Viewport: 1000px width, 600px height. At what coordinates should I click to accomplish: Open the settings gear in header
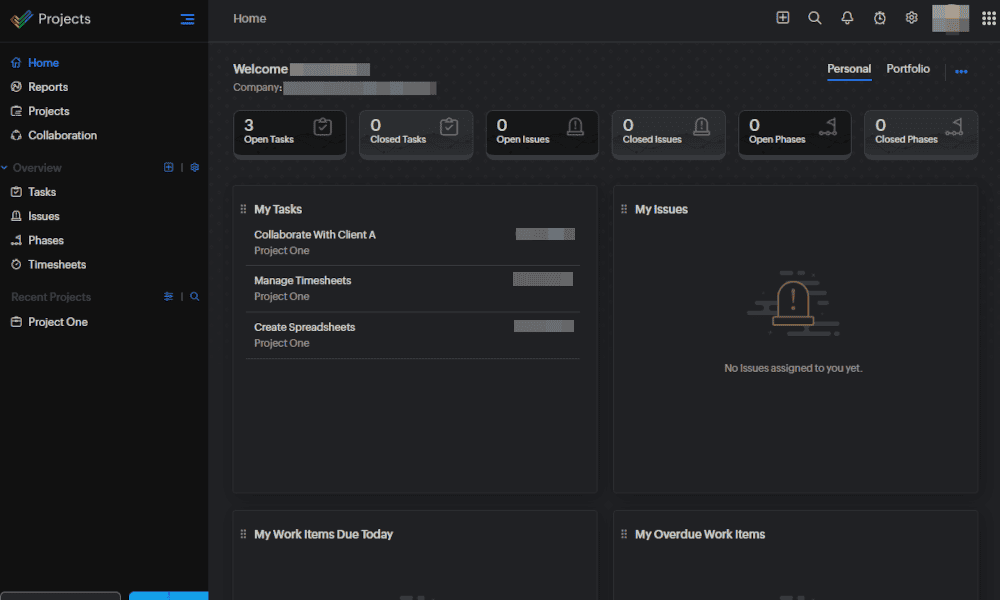tap(911, 18)
